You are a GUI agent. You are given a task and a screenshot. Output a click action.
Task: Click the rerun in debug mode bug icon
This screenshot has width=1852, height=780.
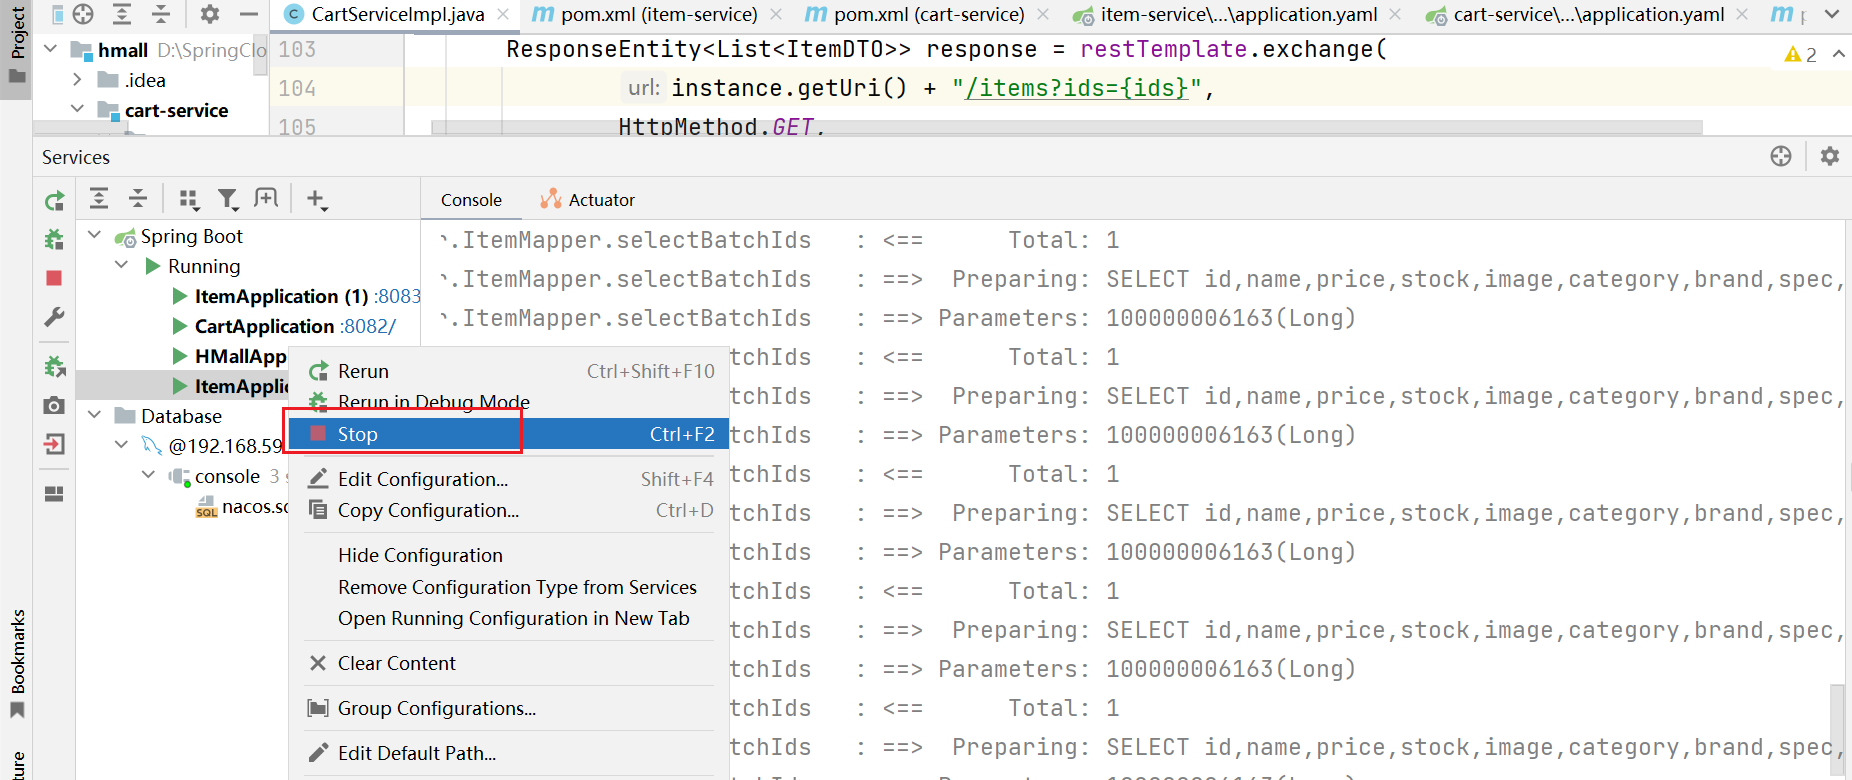[x=54, y=239]
